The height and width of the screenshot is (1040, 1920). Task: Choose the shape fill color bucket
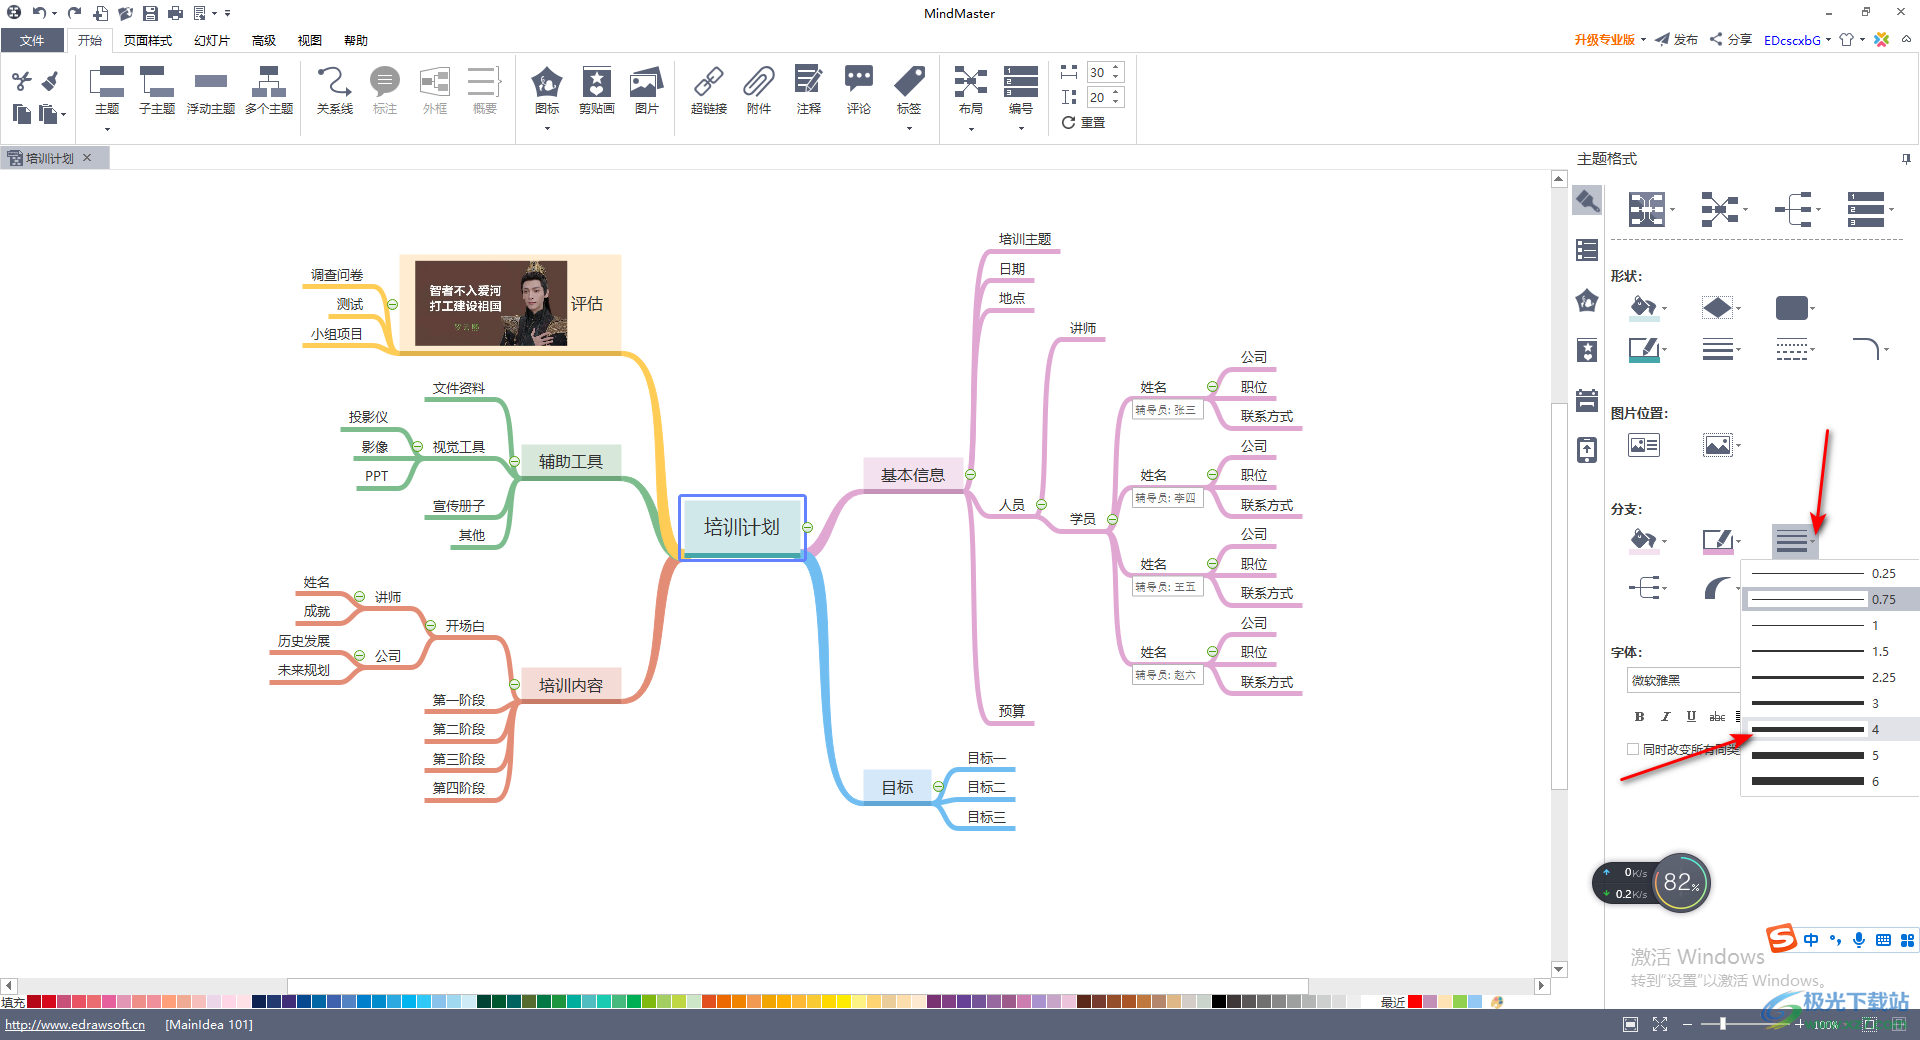point(1642,307)
